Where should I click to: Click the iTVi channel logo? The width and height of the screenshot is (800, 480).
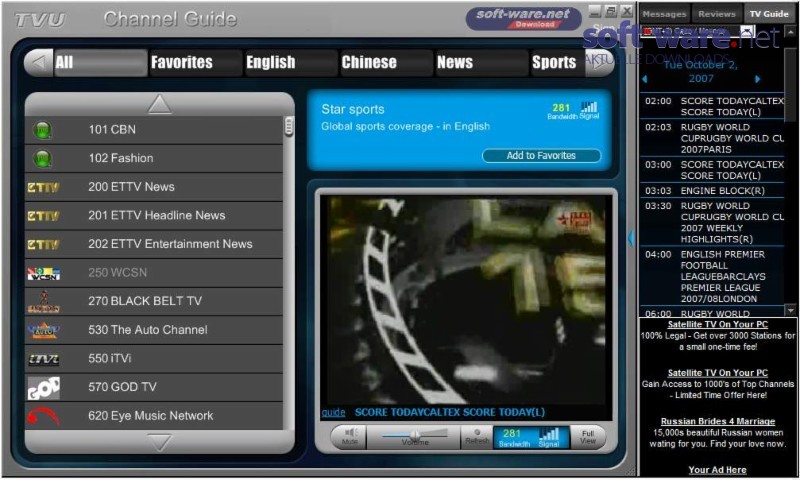[x=43, y=359]
